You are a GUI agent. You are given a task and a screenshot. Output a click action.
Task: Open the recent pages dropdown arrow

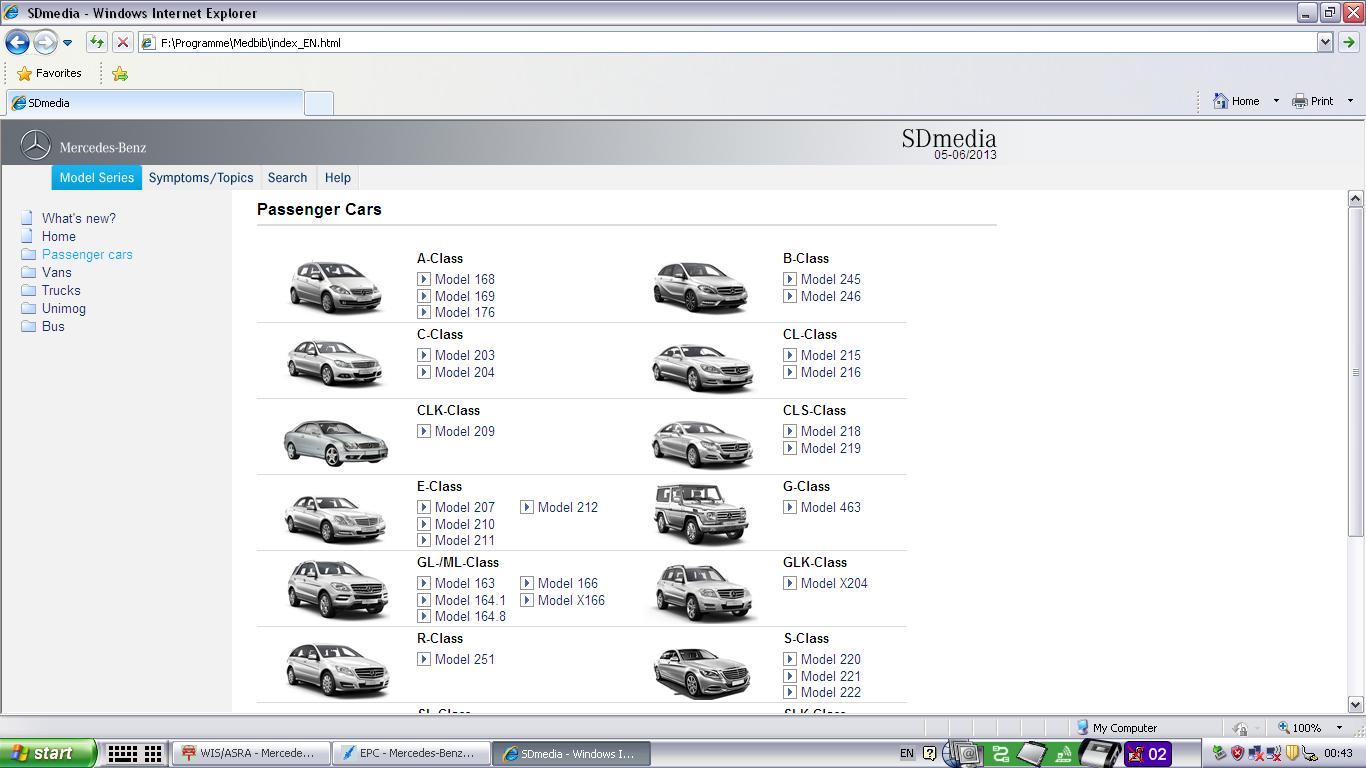[x=67, y=43]
